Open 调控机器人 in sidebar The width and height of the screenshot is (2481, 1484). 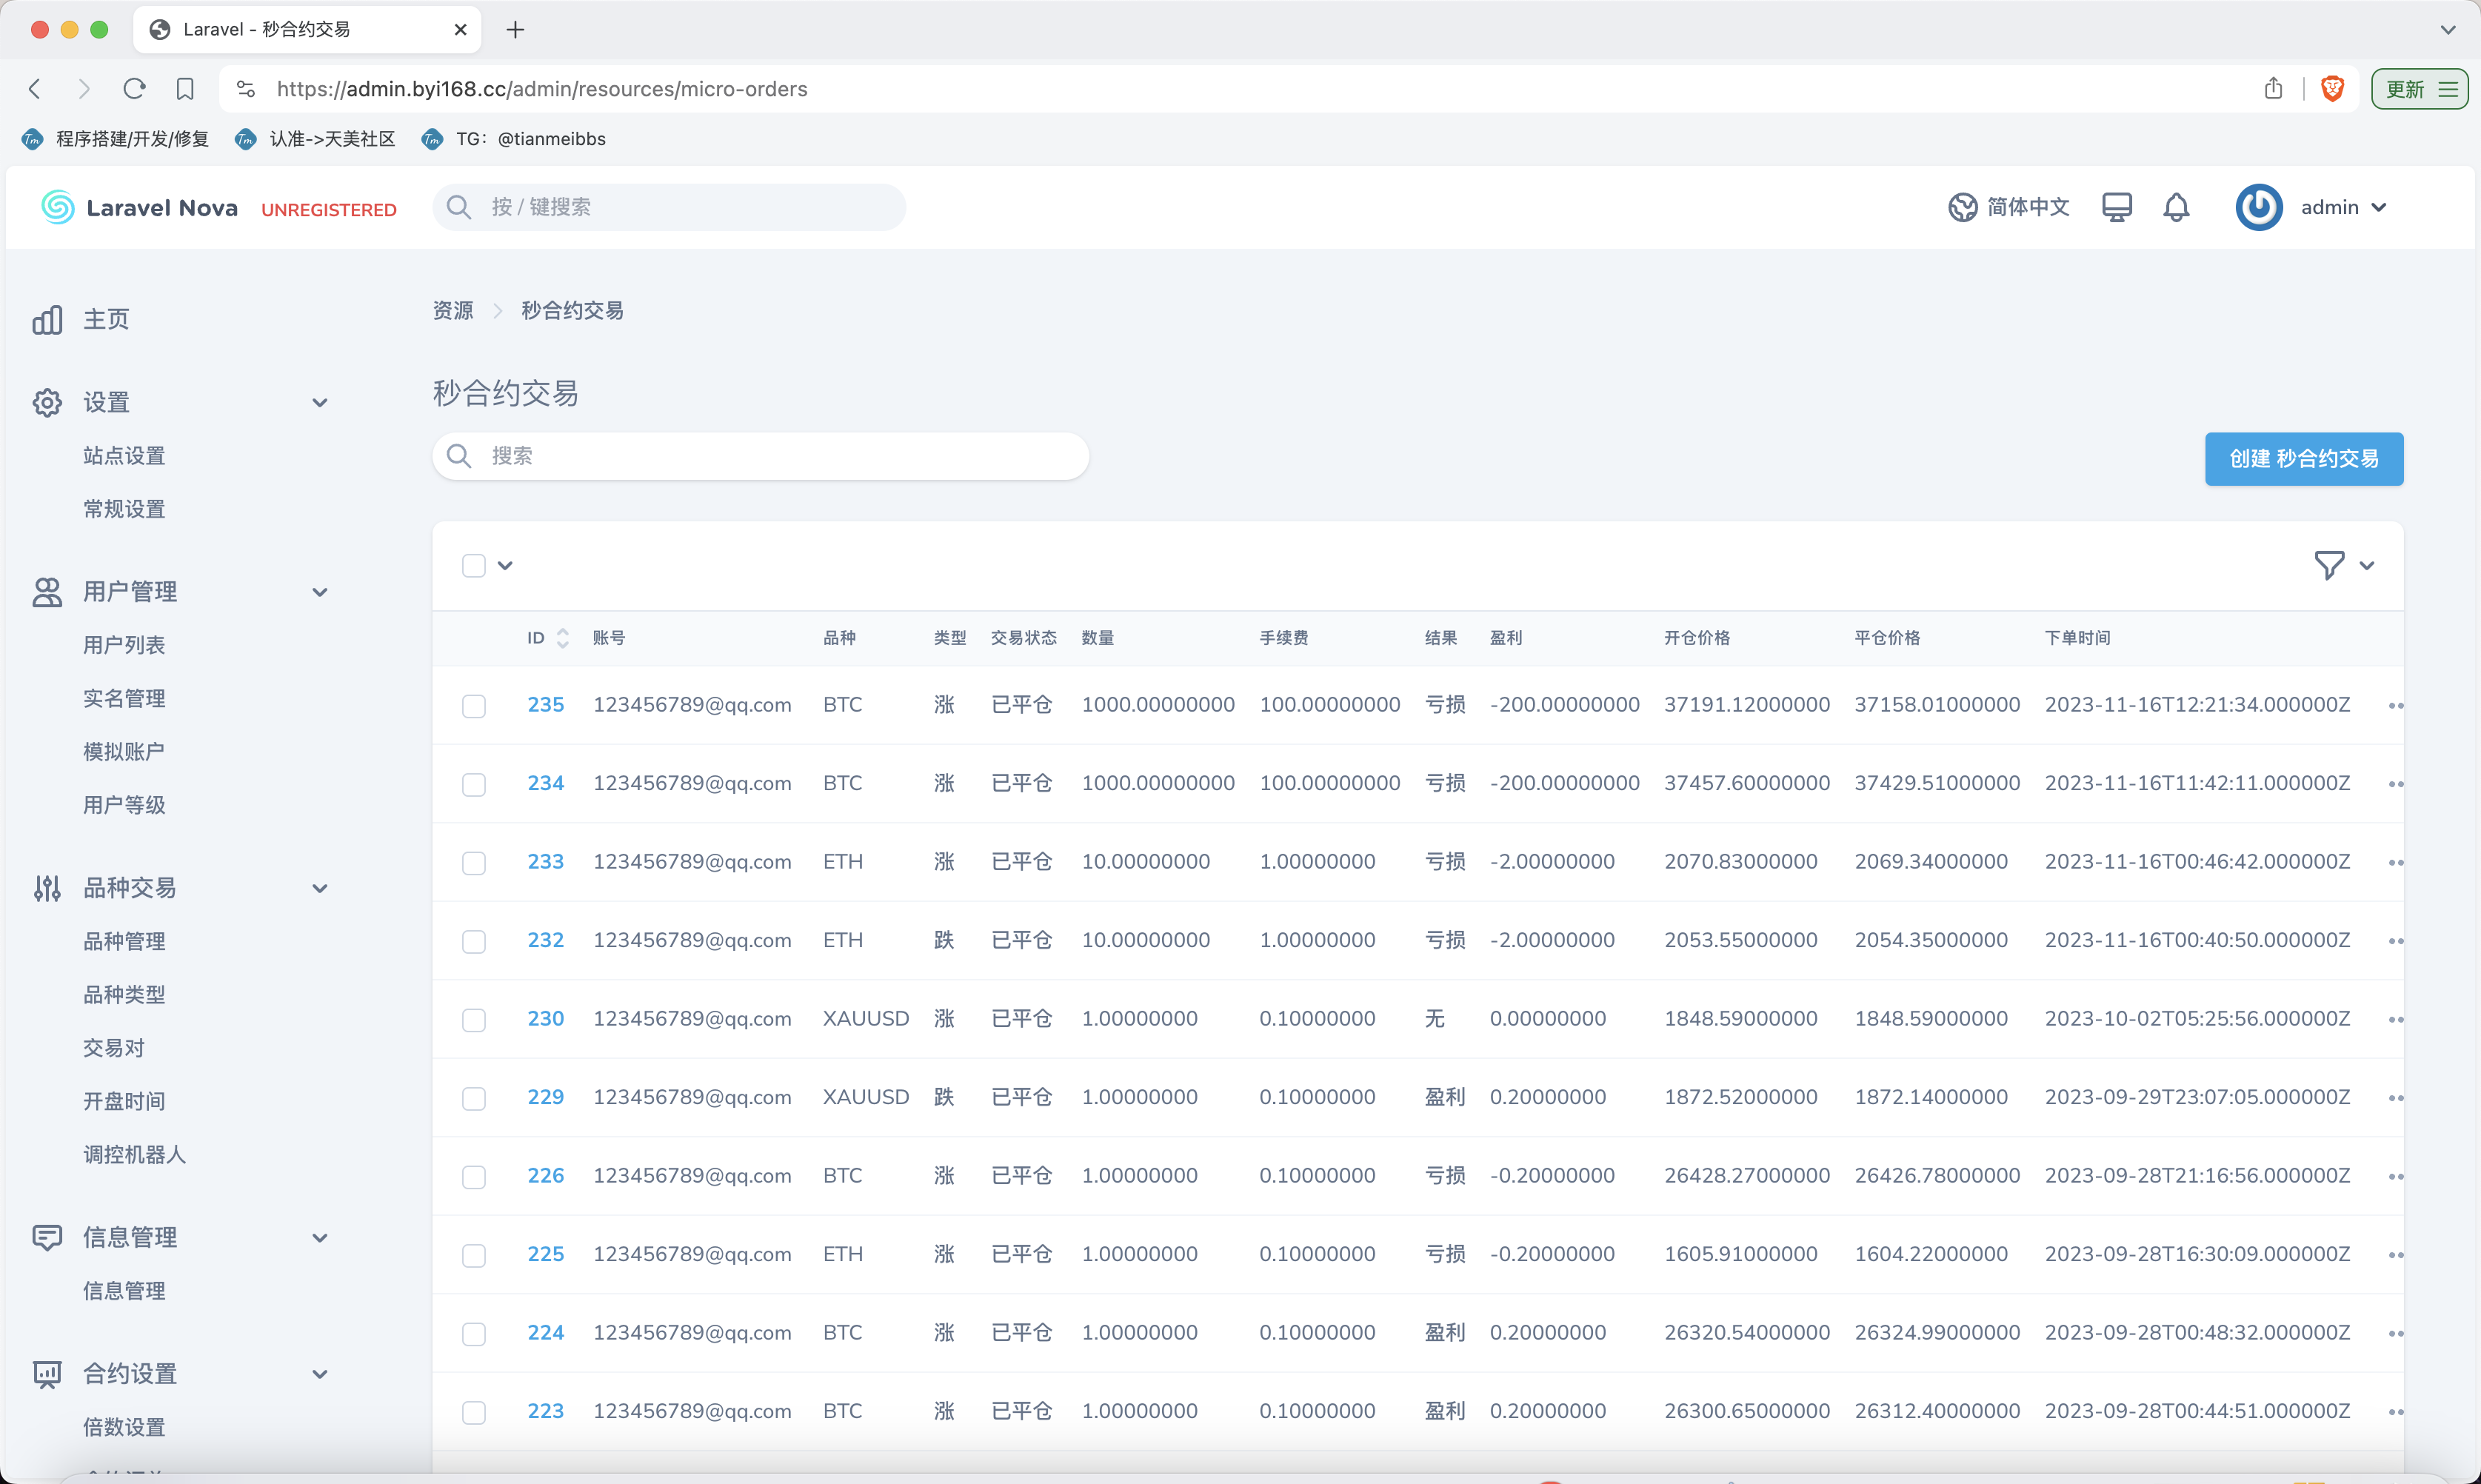tap(134, 1154)
